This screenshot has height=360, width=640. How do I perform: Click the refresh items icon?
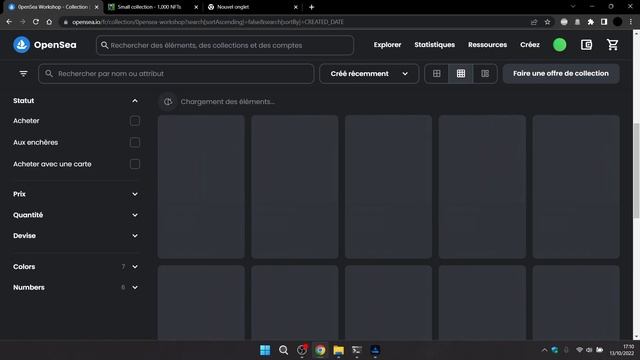(x=168, y=102)
